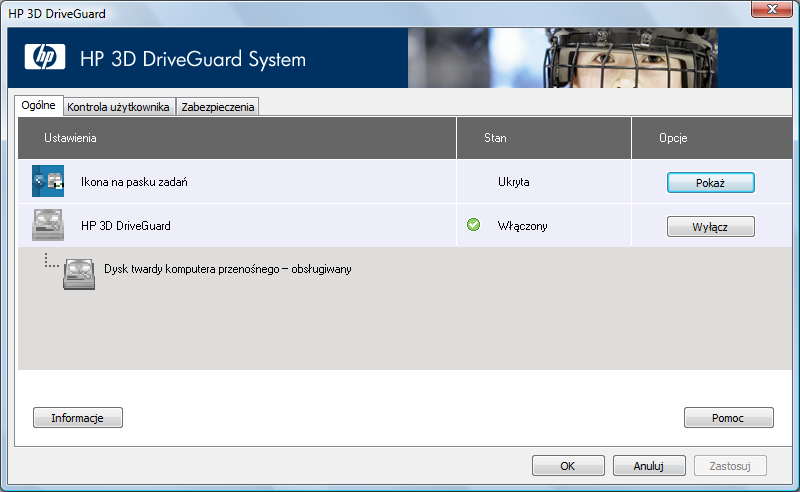Select the HP 3D DriveGuard row label
800x492 pixels.
(x=126, y=226)
